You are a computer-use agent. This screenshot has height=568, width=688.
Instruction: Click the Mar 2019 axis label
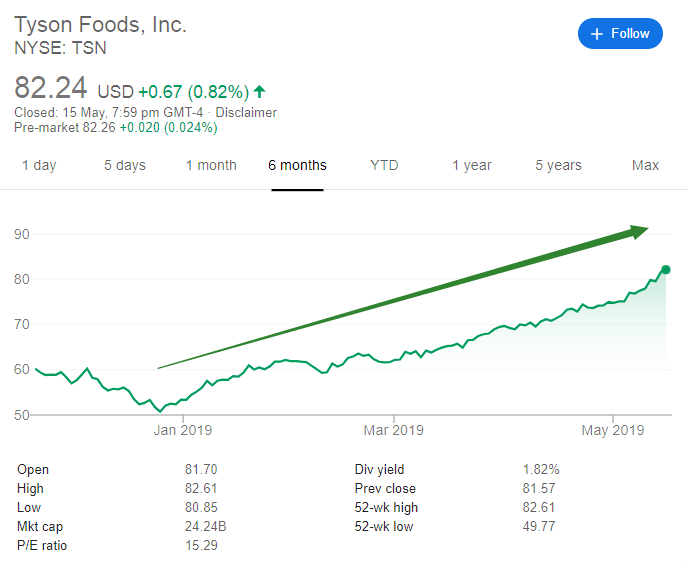394,430
